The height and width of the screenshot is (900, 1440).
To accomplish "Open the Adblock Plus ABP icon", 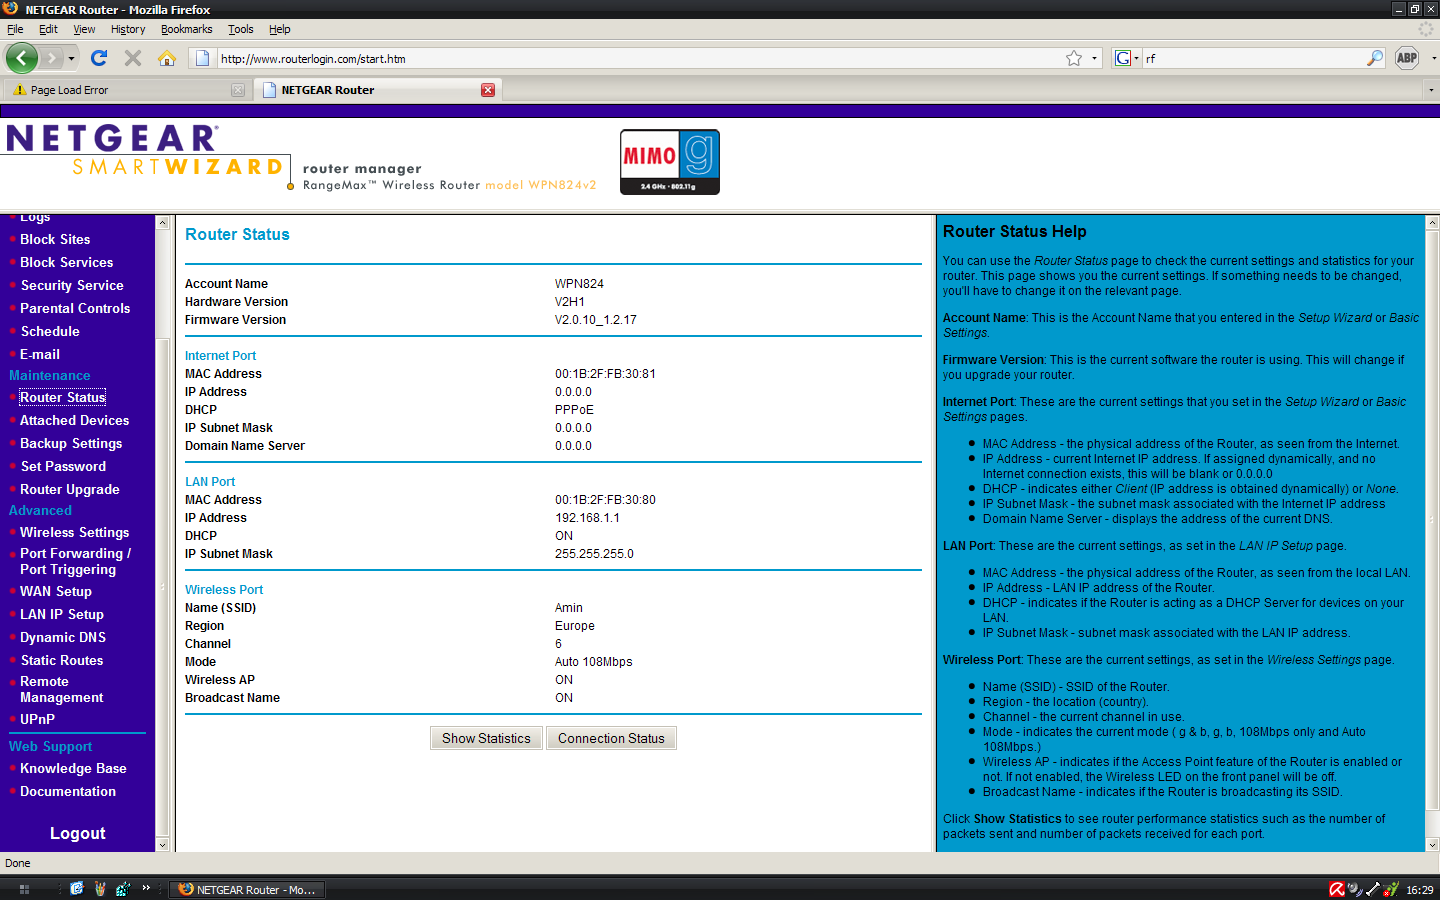I will pos(1407,58).
